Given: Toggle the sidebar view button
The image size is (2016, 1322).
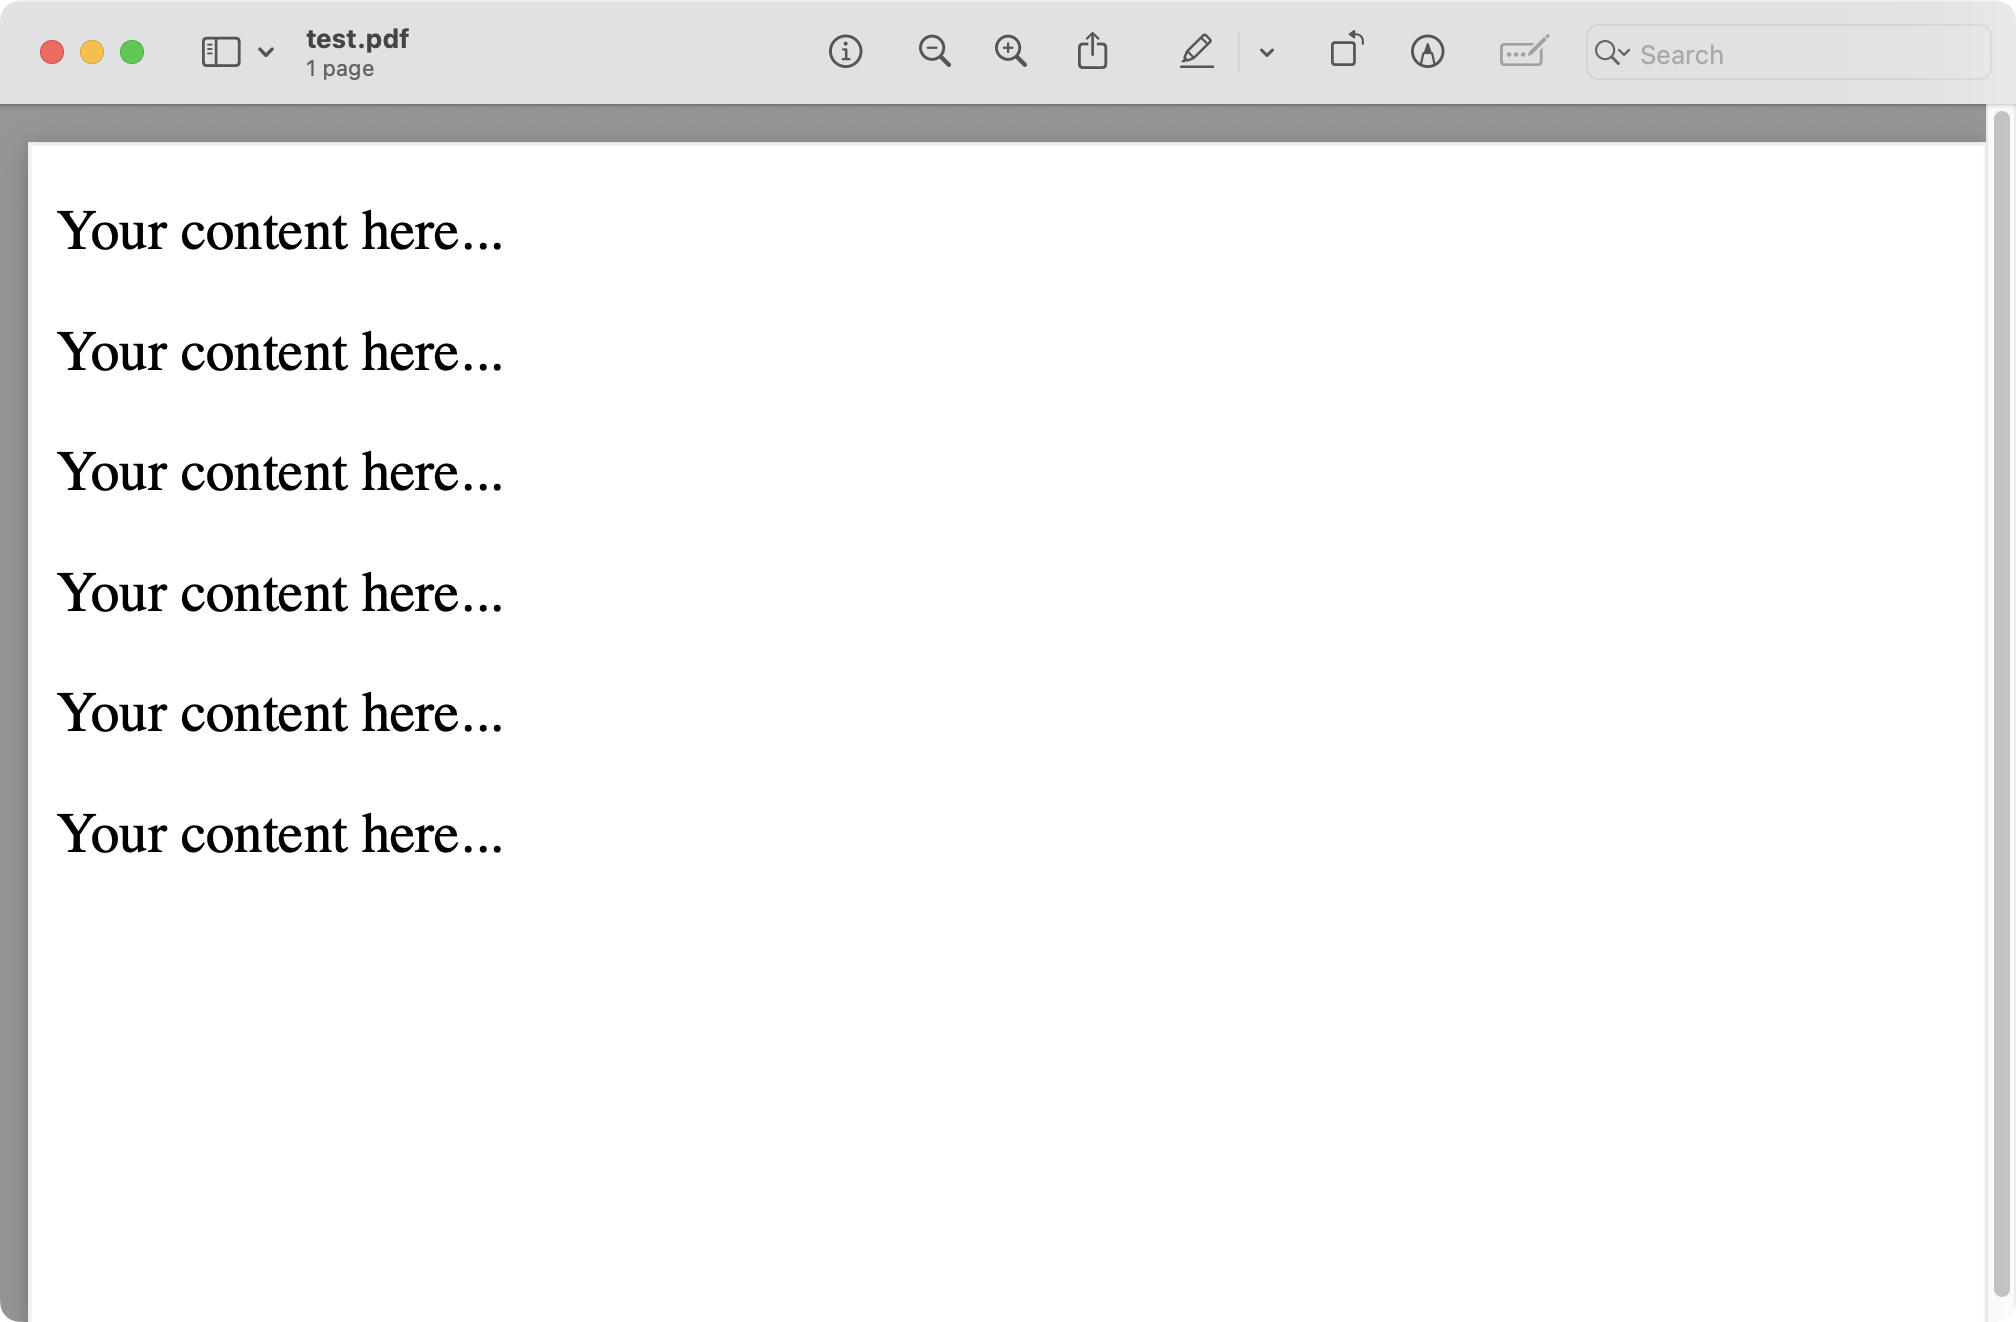Looking at the screenshot, I should click(221, 52).
